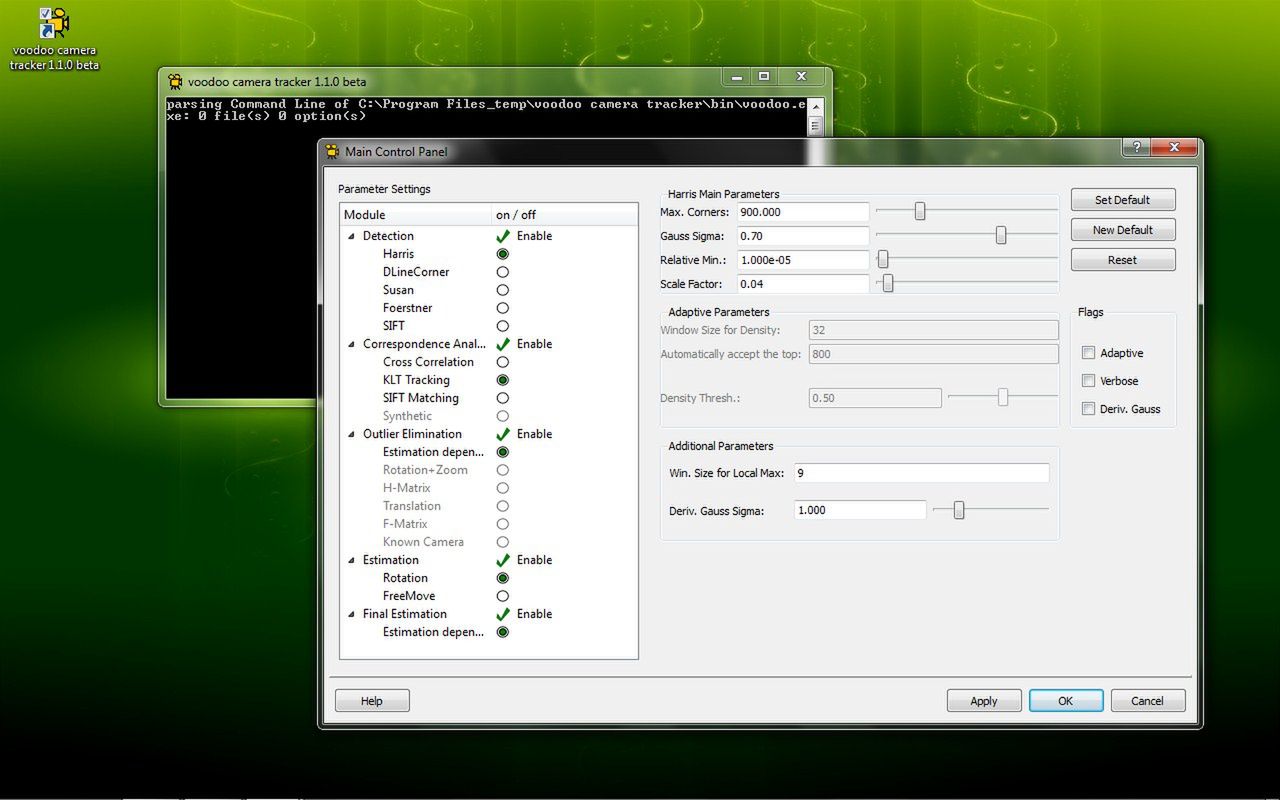The image size is (1280, 800).
Task: Click the Relative Min. input field
Action: [803, 260]
